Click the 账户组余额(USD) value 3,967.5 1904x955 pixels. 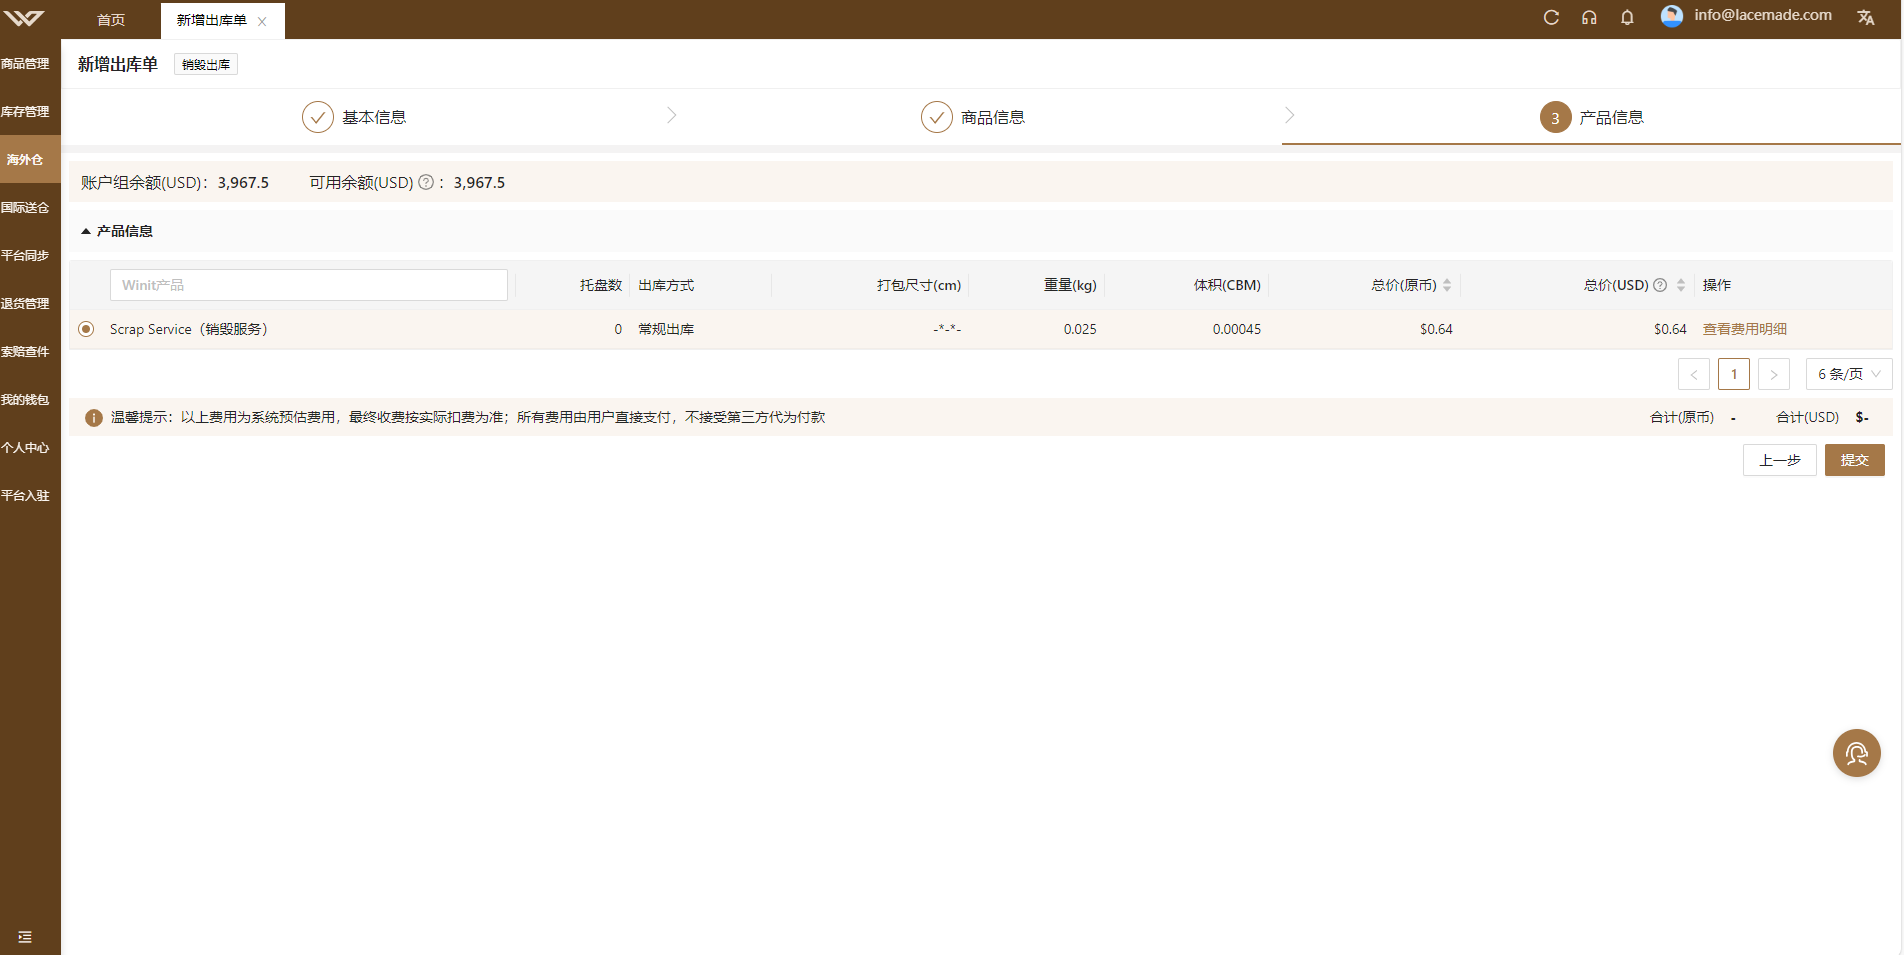point(243,182)
